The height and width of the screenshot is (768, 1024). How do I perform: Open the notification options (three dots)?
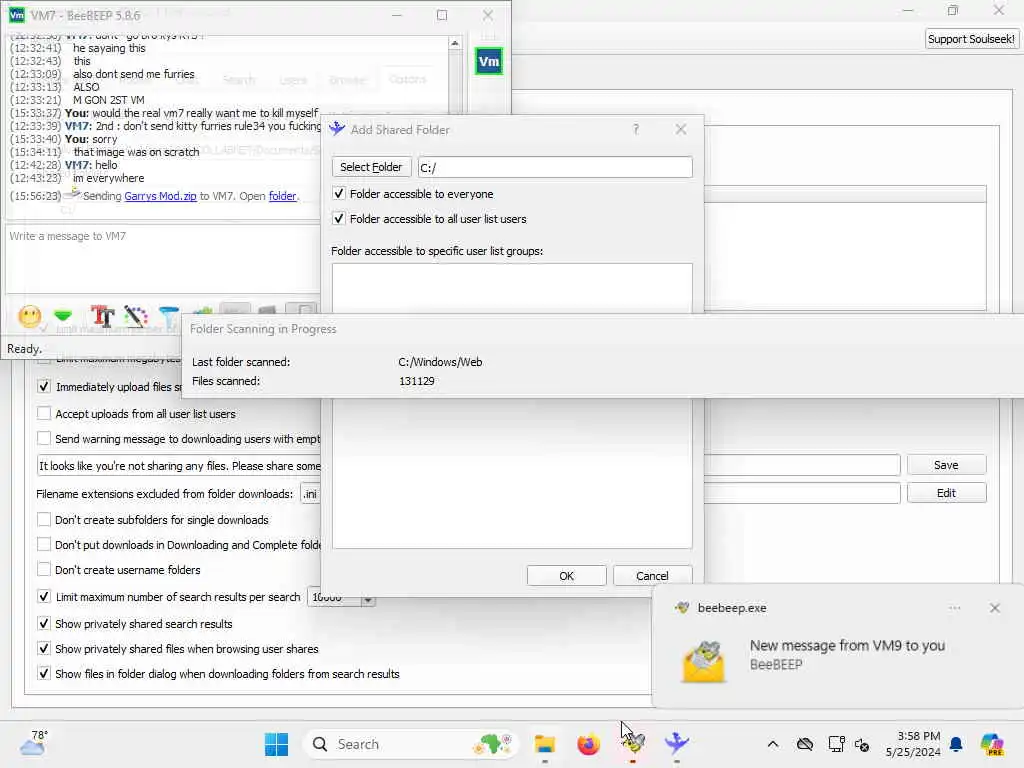[955, 608]
